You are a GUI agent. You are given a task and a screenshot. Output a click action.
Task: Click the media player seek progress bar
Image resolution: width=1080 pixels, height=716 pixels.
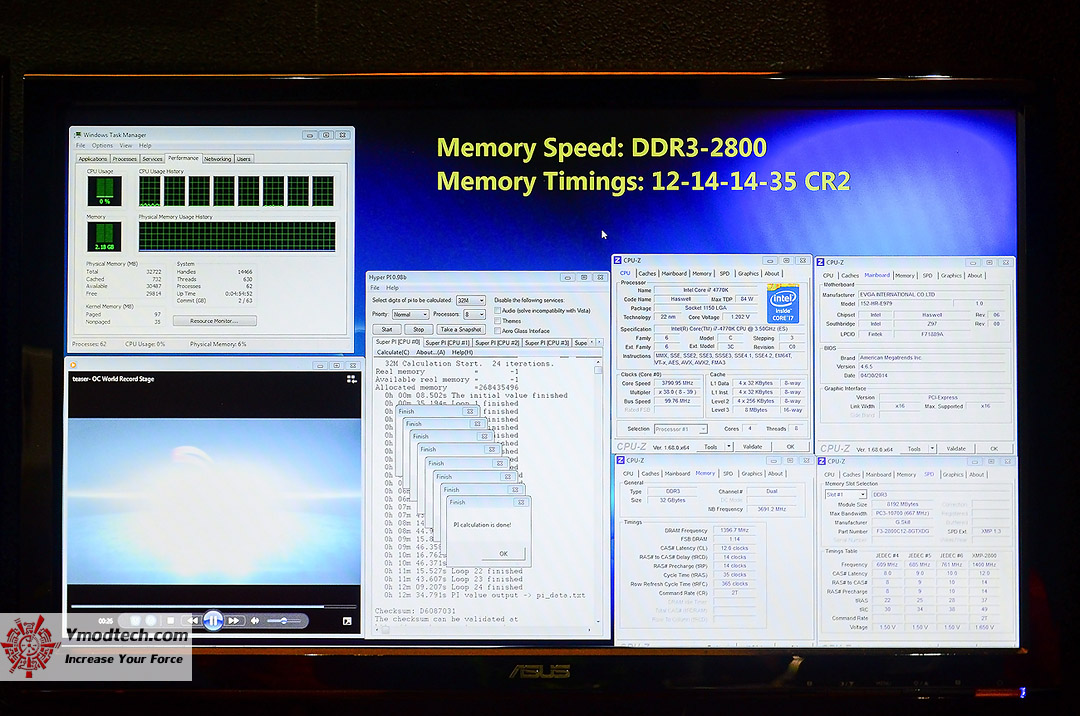click(214, 607)
